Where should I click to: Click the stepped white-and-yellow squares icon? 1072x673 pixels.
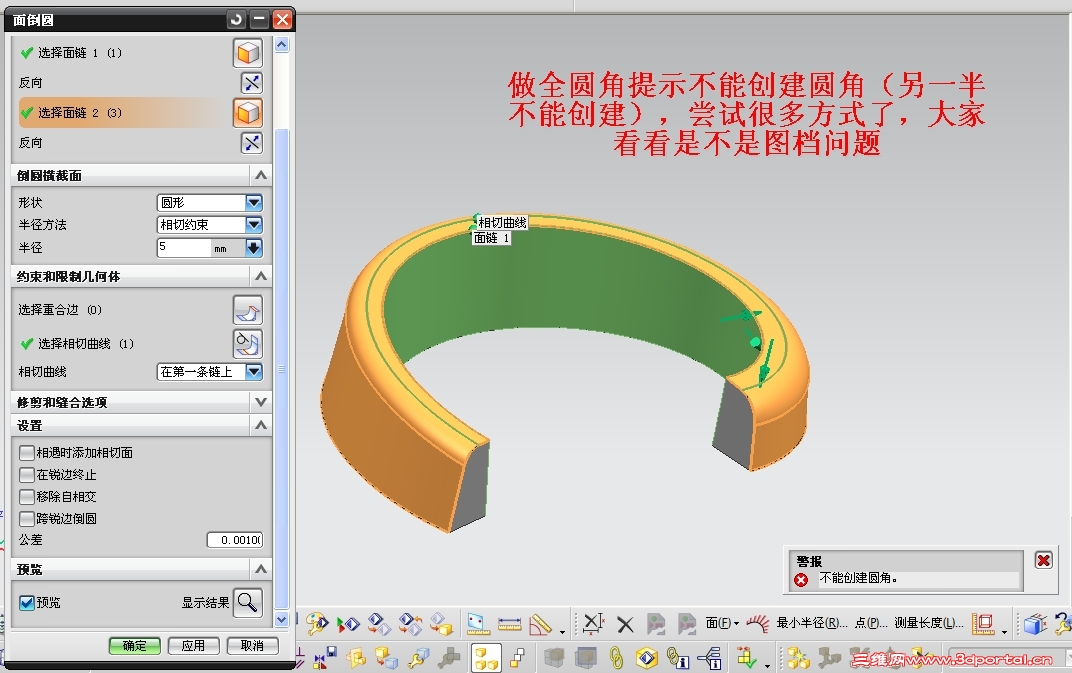click(x=518, y=659)
